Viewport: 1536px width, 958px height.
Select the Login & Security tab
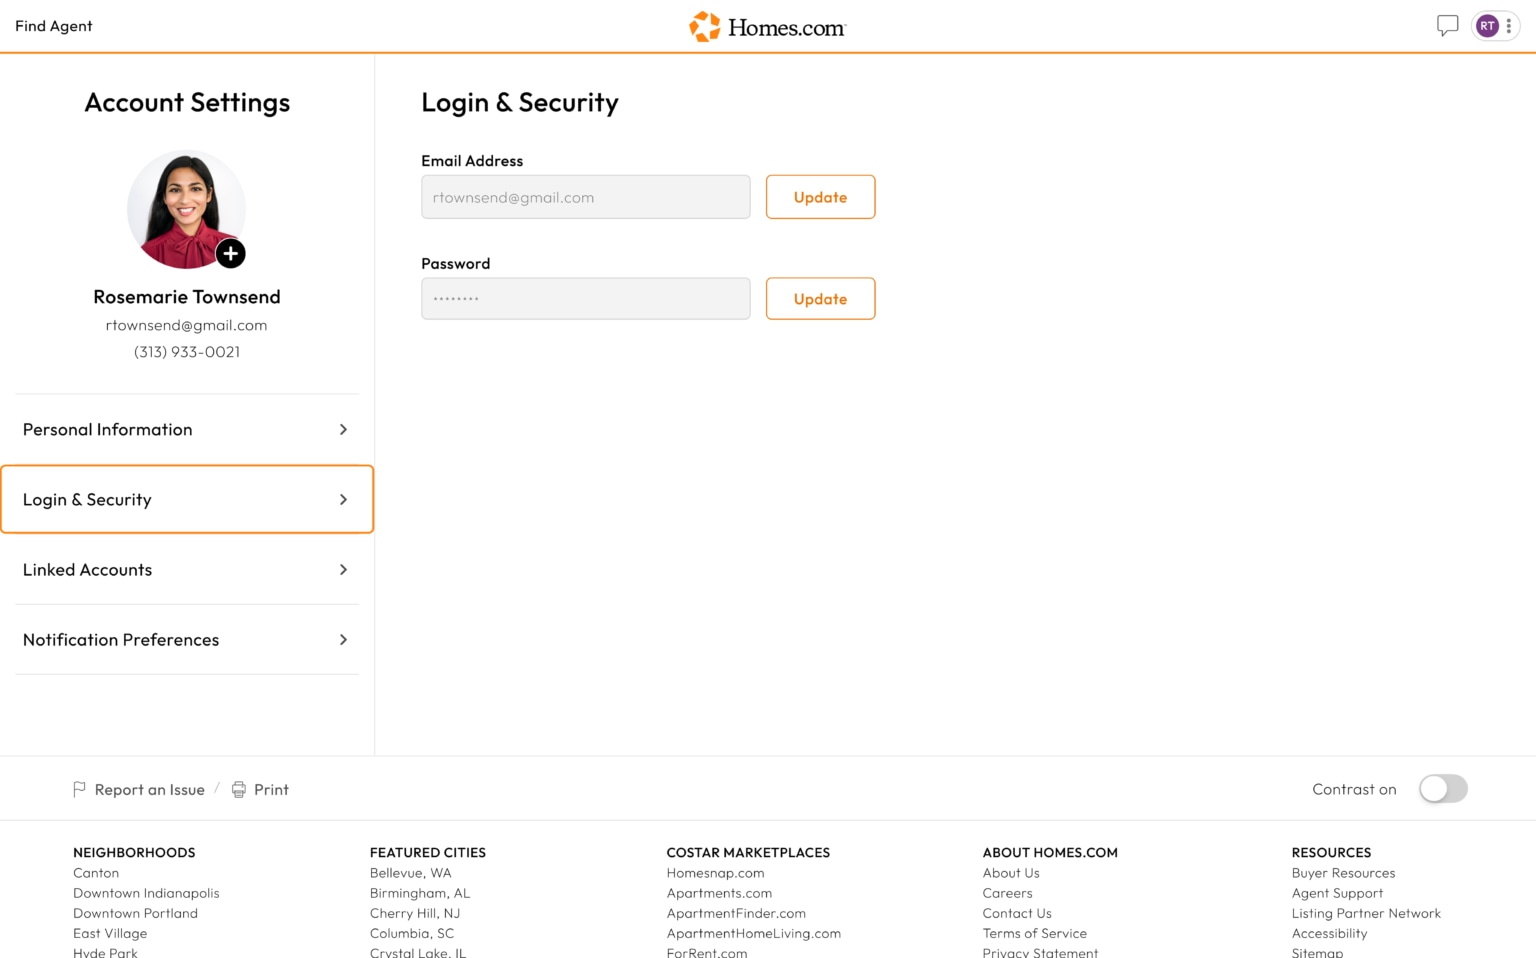tap(186, 499)
